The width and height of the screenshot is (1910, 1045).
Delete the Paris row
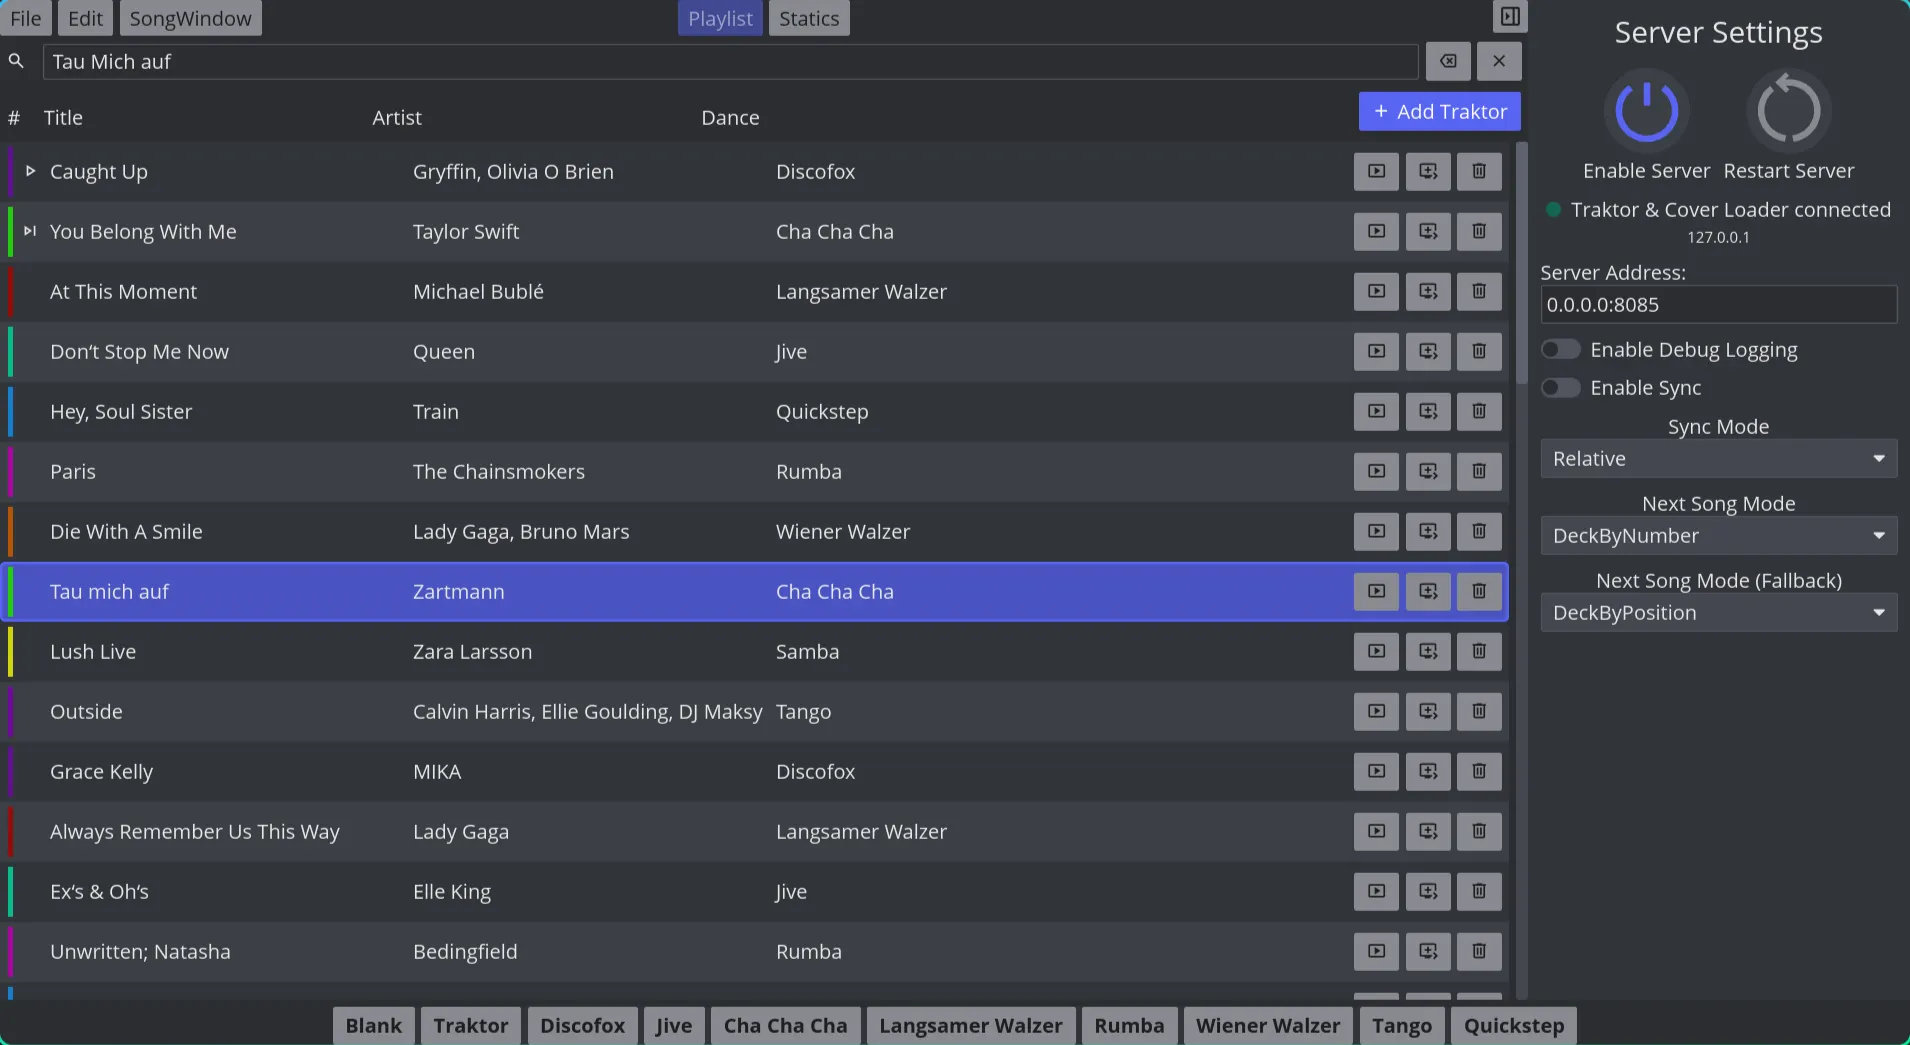coord(1479,471)
